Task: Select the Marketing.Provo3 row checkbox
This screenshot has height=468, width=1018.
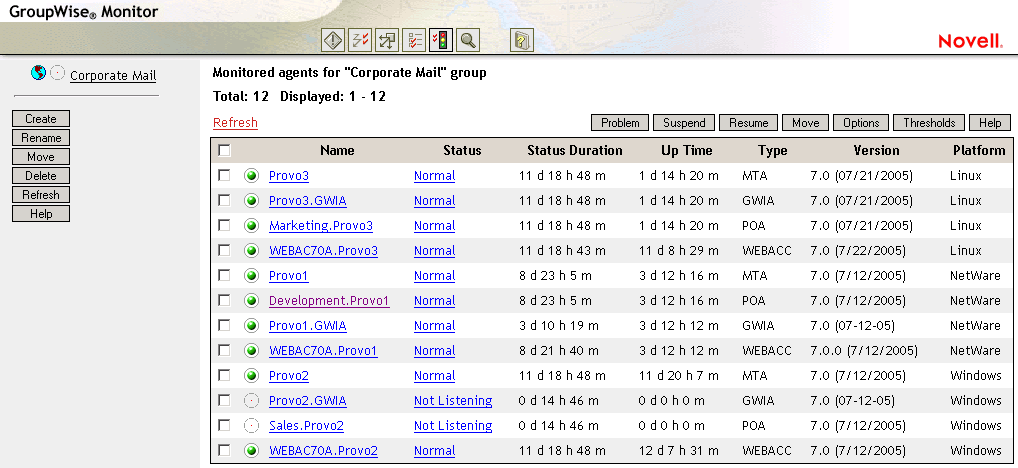Action: tap(224, 225)
